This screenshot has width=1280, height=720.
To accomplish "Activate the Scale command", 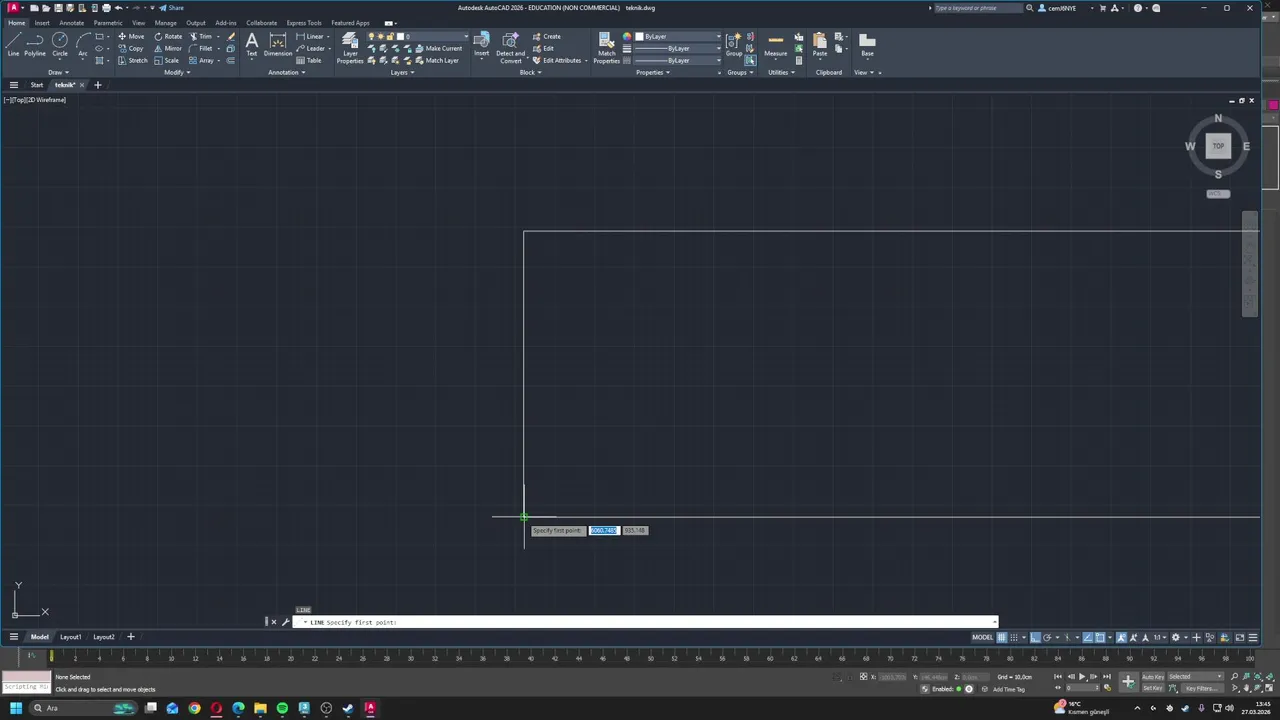I will [x=166, y=60].
